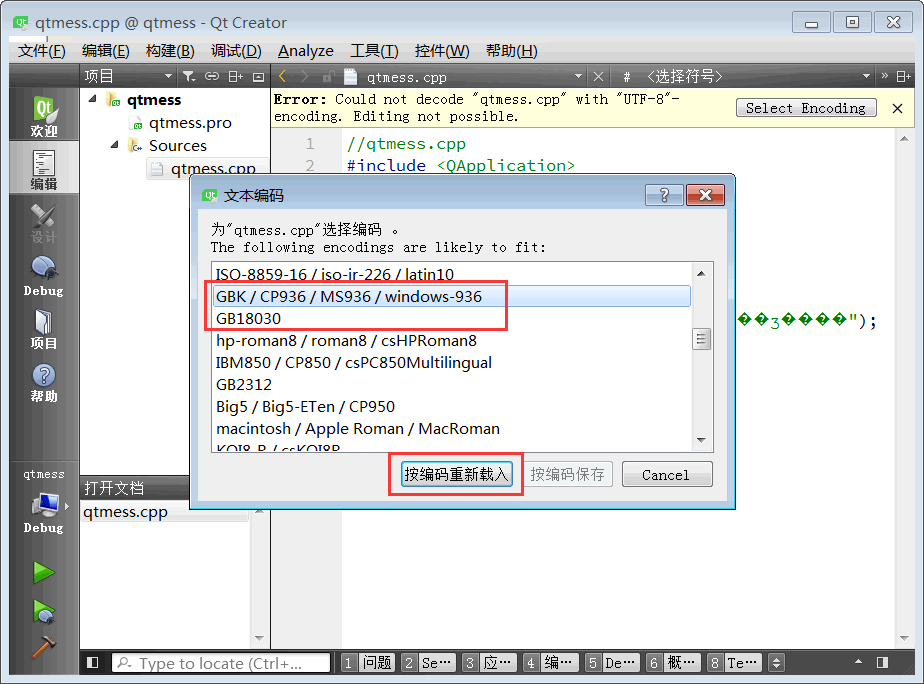Select Big5 / Big5-ETen / CP950 encoding

451,407
